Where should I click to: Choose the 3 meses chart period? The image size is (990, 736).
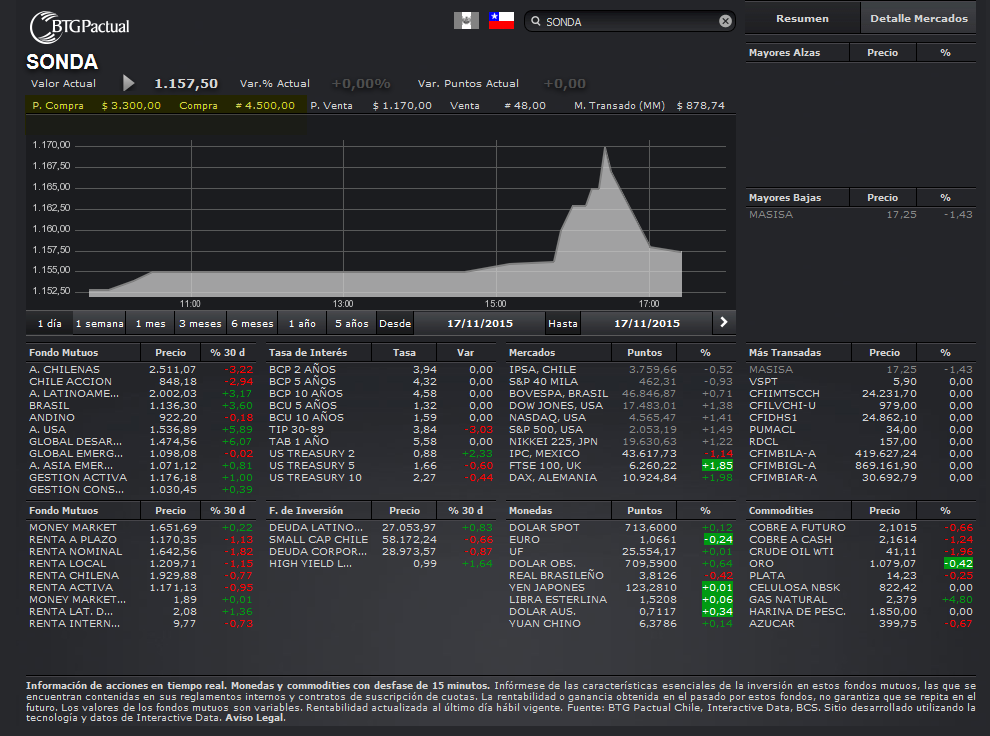point(200,323)
